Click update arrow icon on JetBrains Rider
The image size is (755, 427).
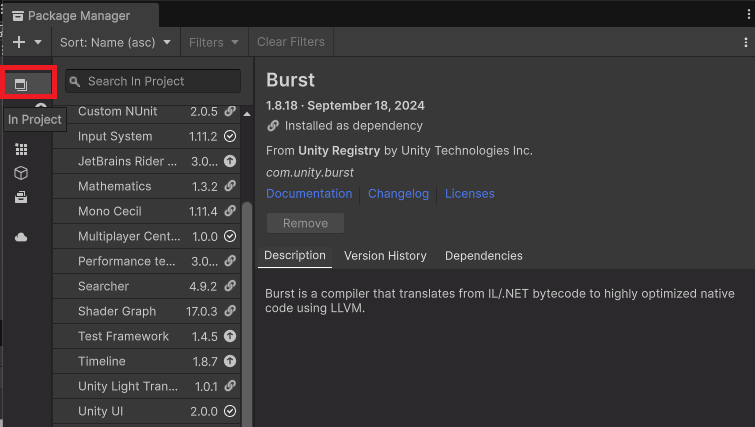(x=230, y=161)
